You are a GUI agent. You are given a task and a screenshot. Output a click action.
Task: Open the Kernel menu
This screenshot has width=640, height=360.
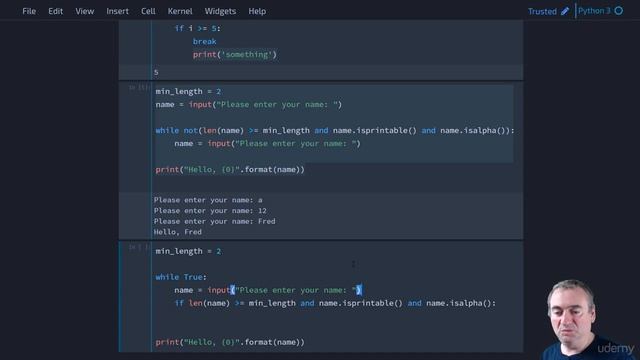point(180,11)
